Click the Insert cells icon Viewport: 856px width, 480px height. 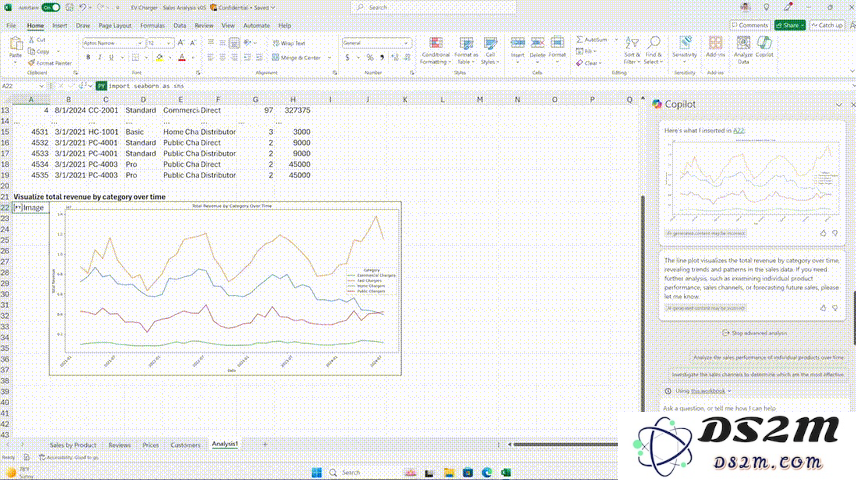pos(518,43)
